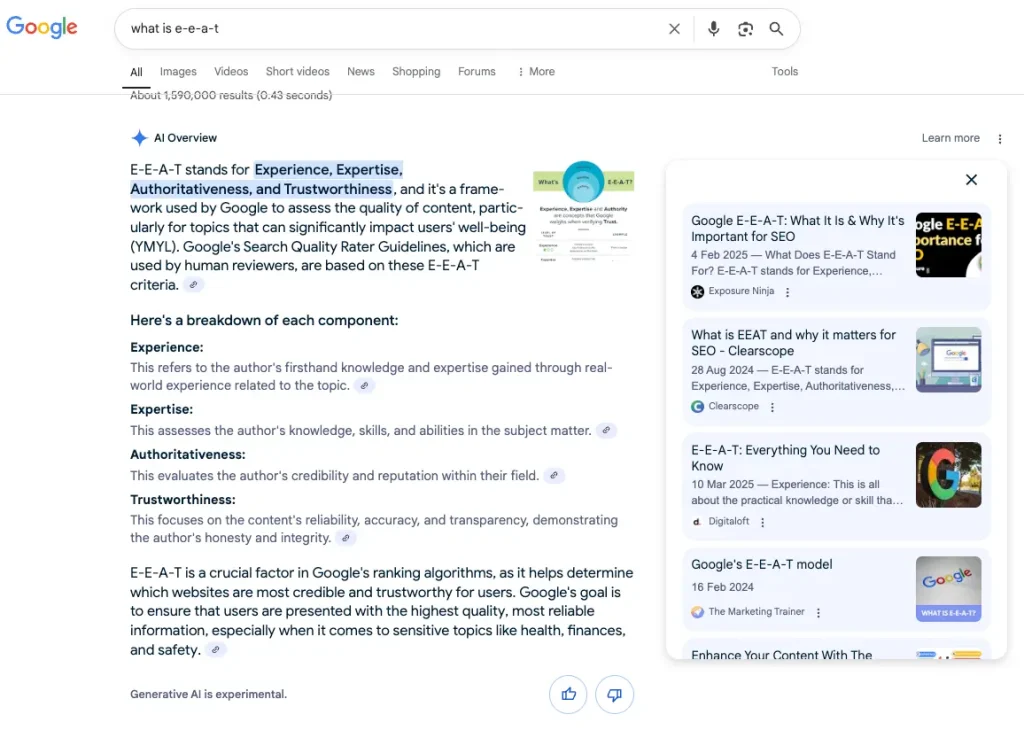Open source link after 'and safety.'

216,650
